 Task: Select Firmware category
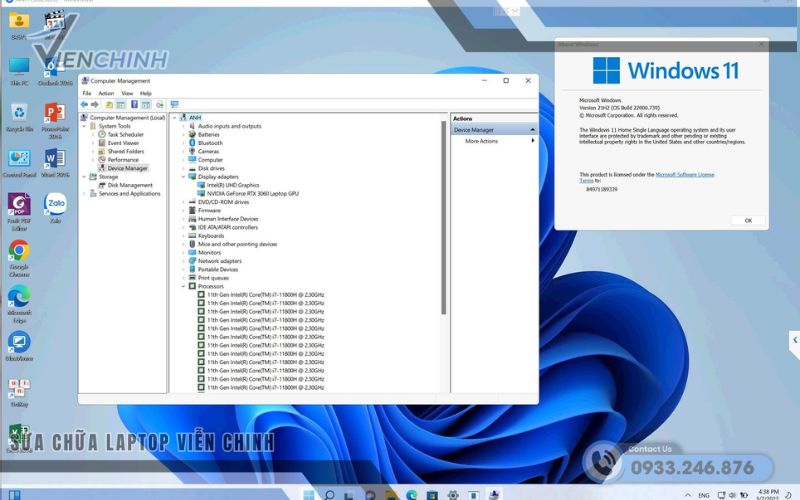click(209, 210)
